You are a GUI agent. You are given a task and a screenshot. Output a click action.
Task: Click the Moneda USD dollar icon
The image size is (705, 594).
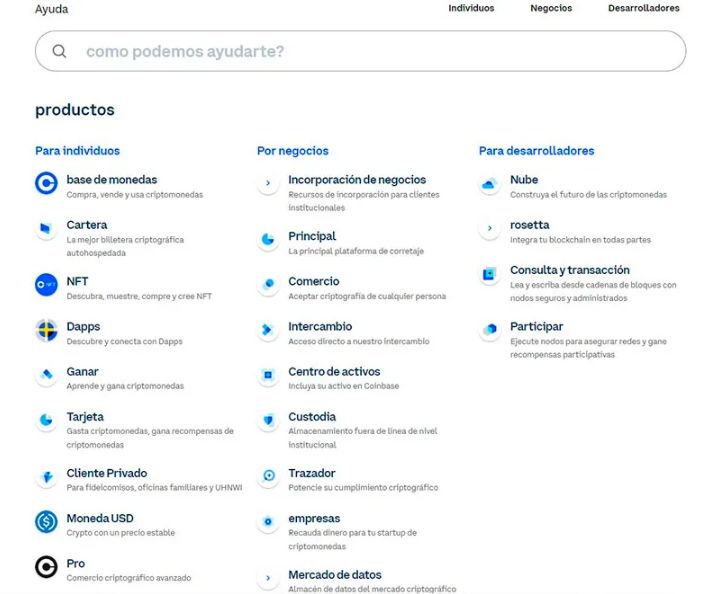[46, 522]
